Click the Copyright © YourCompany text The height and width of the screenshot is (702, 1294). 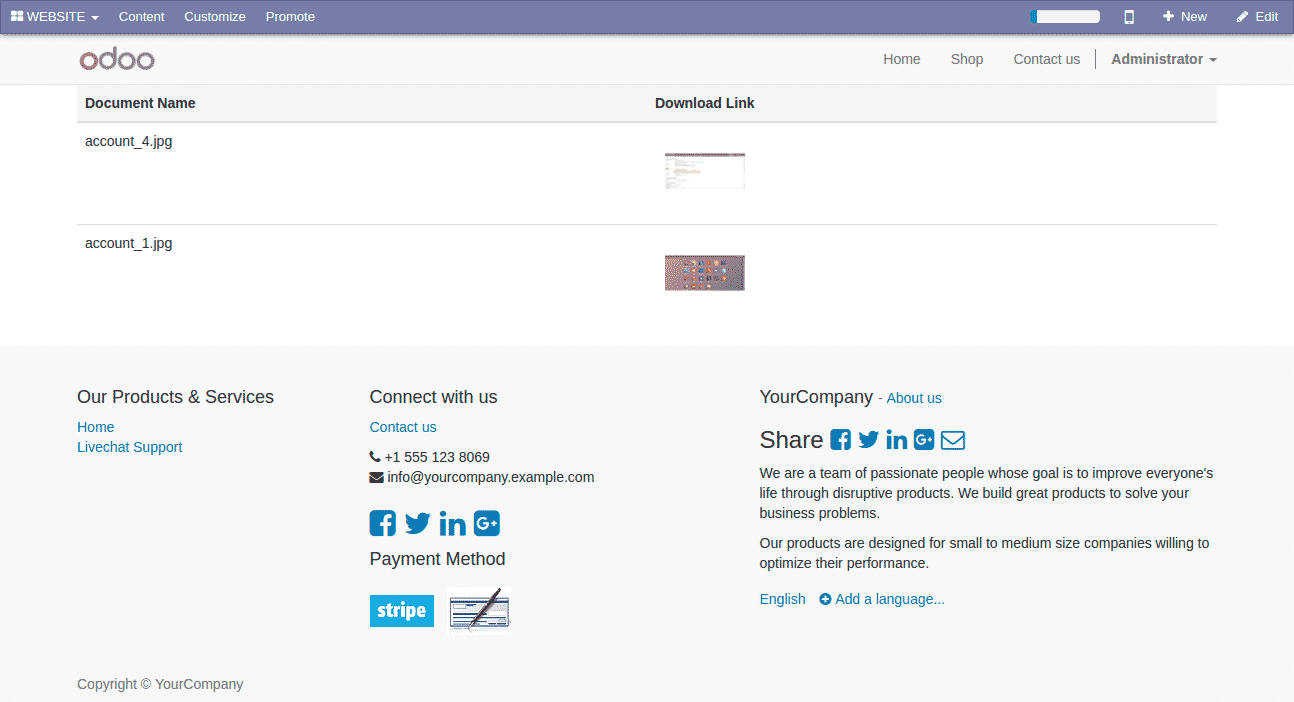(160, 684)
